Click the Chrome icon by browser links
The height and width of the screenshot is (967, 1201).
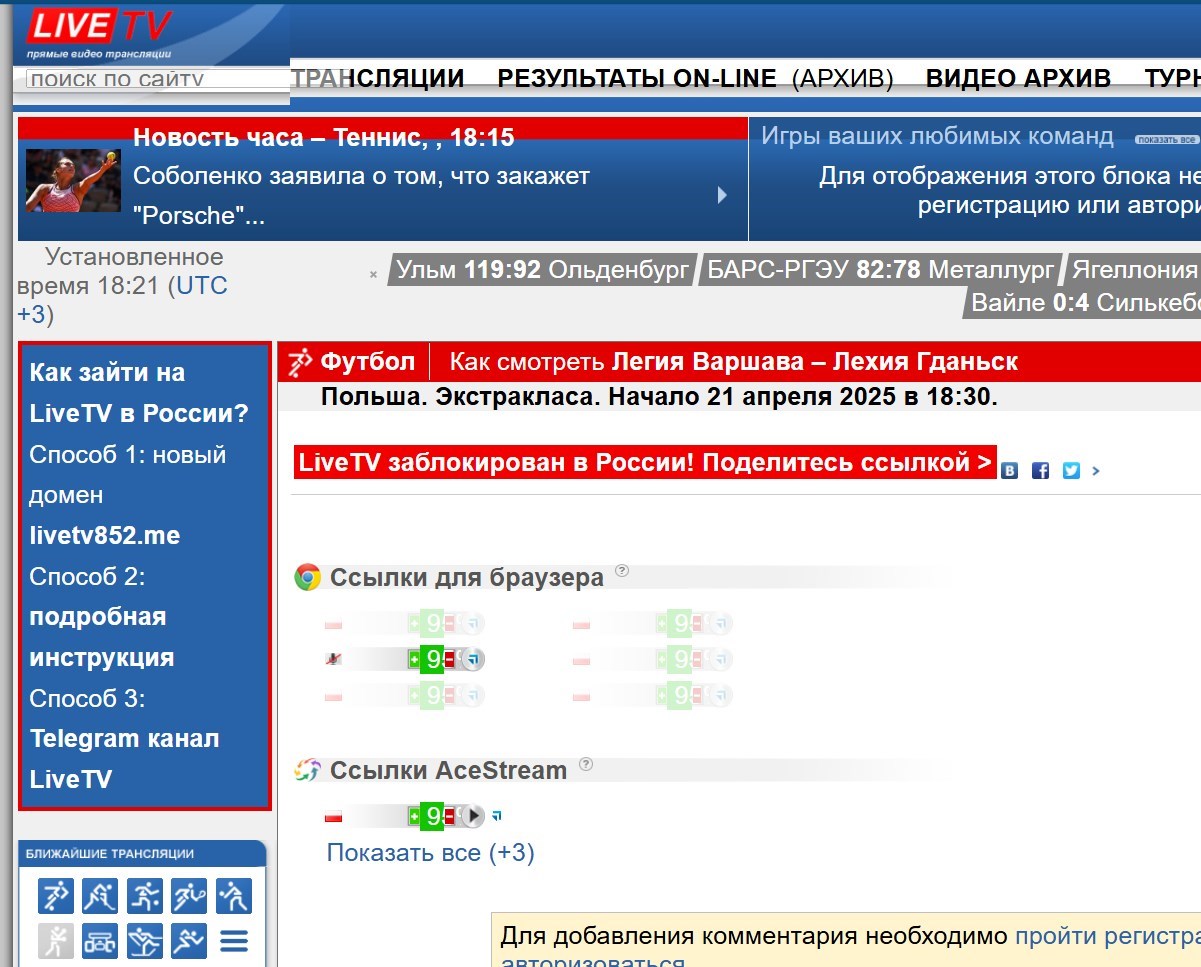[x=307, y=577]
